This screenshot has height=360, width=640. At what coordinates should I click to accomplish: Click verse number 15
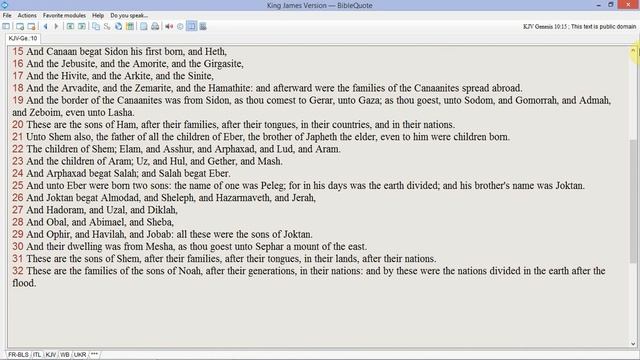coord(18,51)
